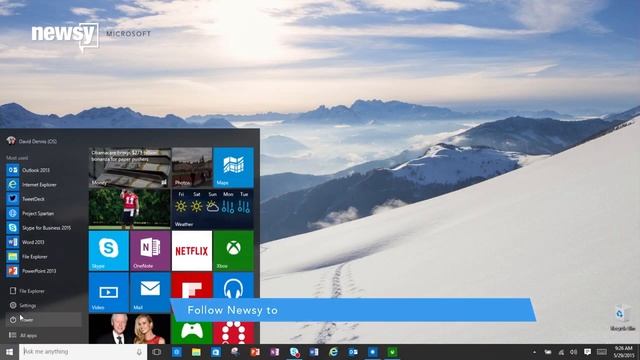Click the David Dennis user account
Image resolution: width=640 pixels, height=360 pixels.
pyautogui.click(x=32, y=141)
